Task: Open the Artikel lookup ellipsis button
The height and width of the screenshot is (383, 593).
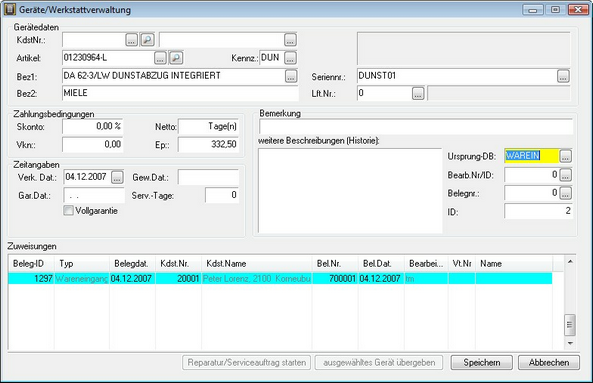Action: [160, 58]
